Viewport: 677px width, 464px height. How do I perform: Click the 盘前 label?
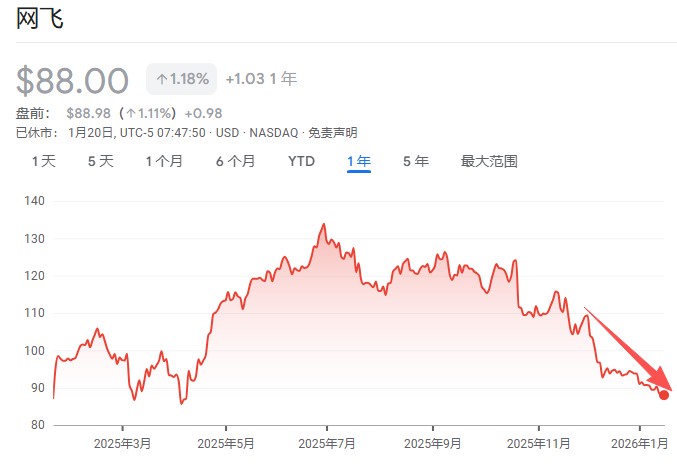click(x=33, y=114)
